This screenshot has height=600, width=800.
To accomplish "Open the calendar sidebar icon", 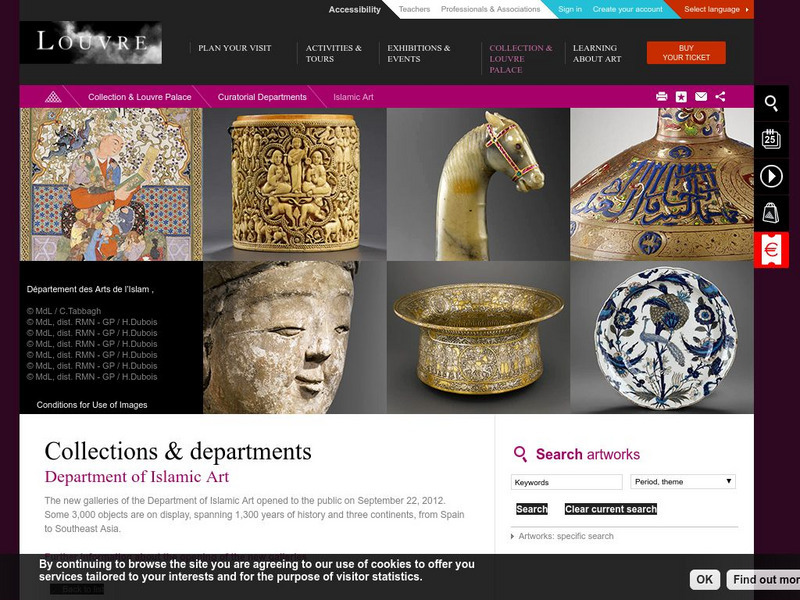I will 771,139.
